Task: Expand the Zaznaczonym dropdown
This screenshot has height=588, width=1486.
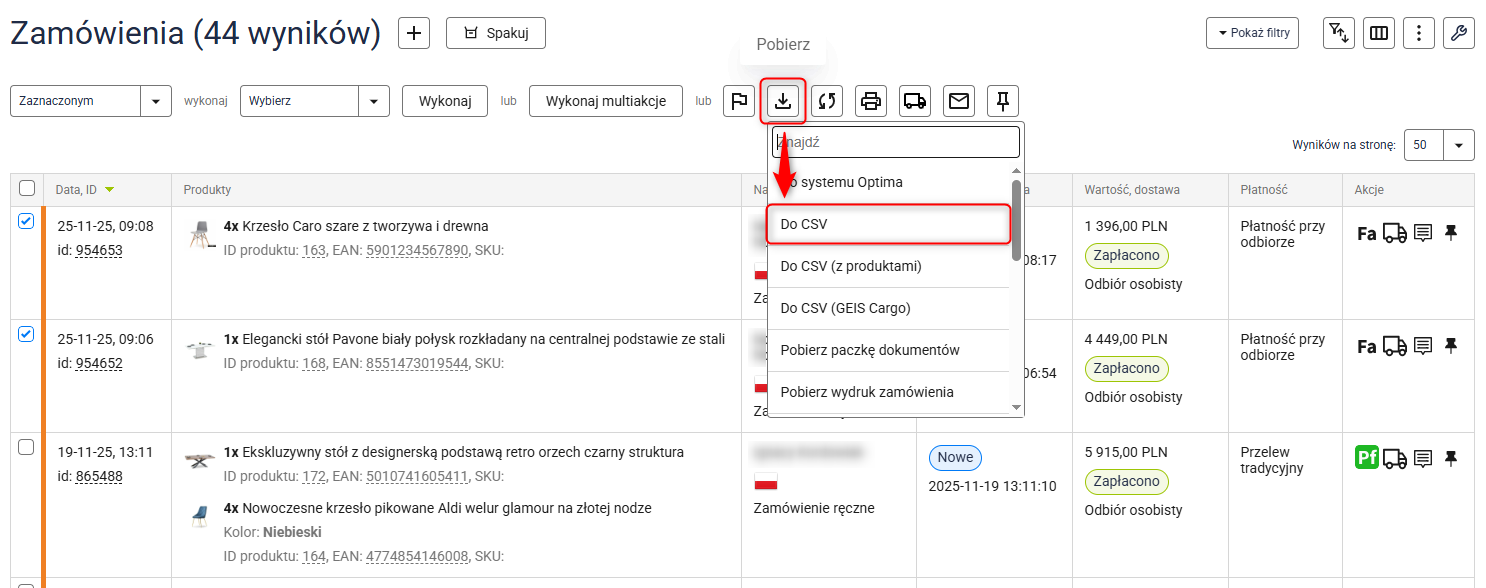Action: click(155, 101)
